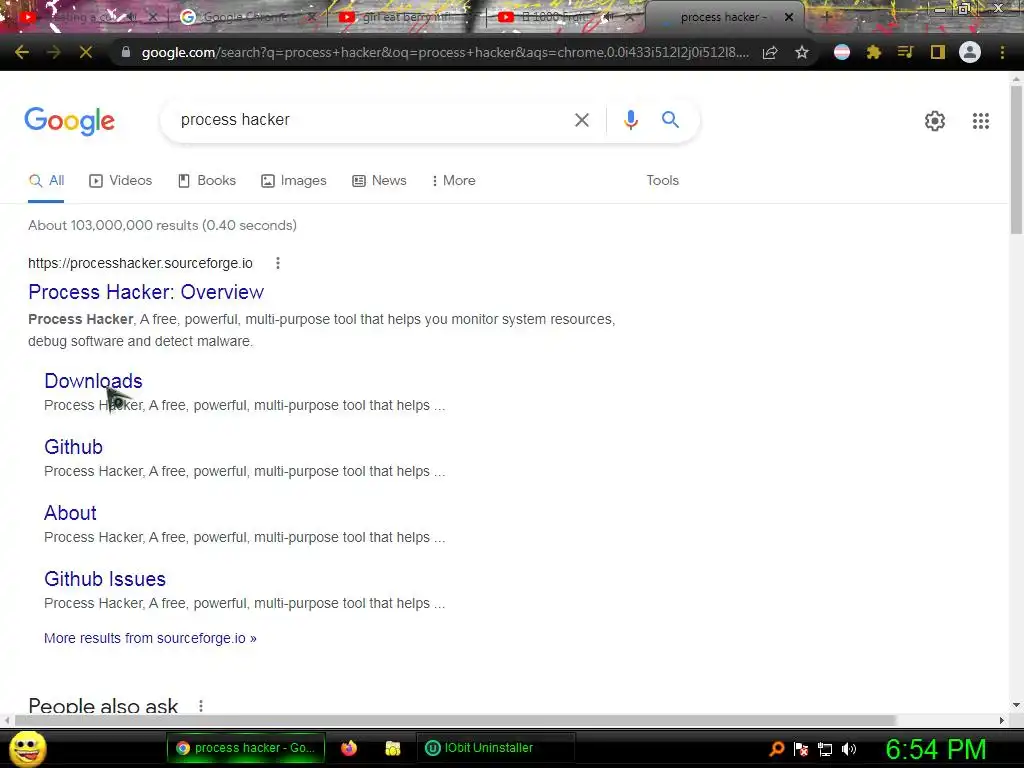Switch to IObit Uninstaller in the taskbar
The height and width of the screenshot is (768, 1024).
[x=496, y=748]
